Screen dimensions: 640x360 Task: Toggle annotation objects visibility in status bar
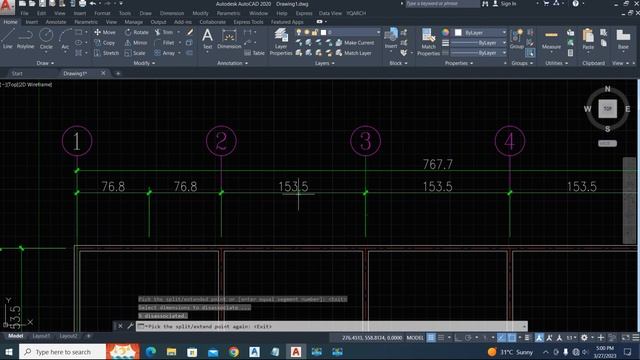pos(539,338)
